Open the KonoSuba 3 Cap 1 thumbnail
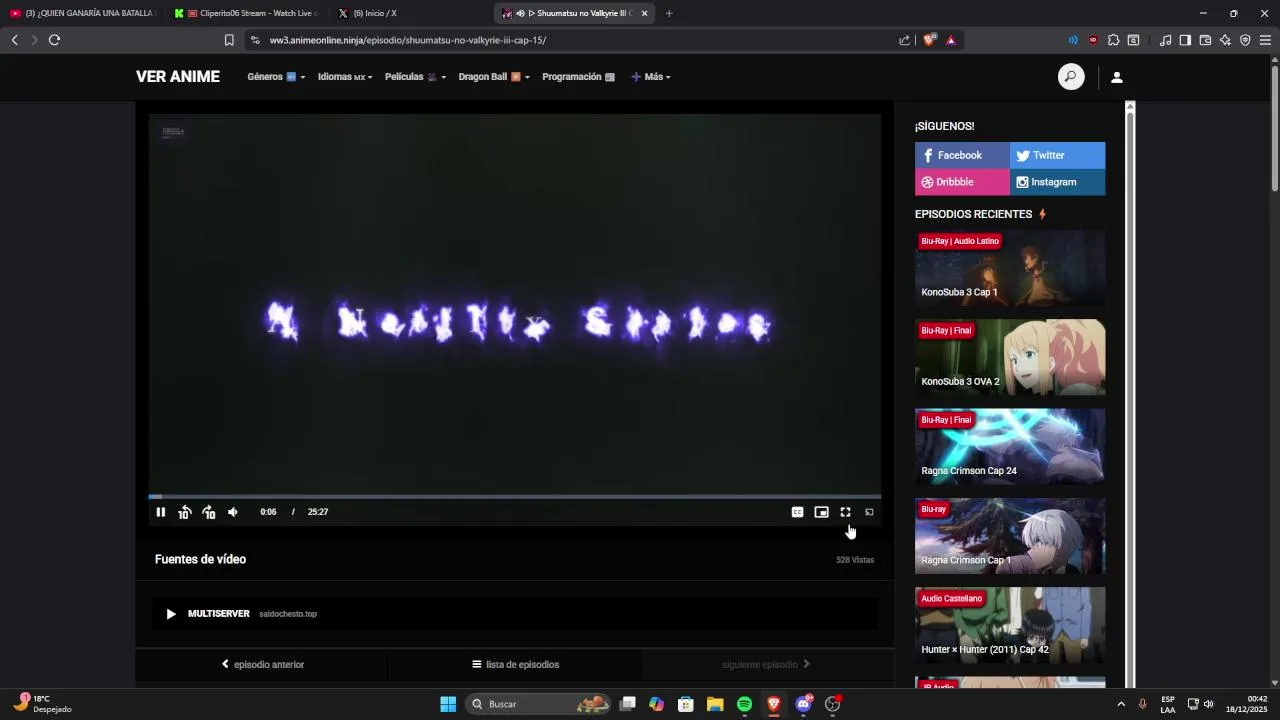1280x720 pixels. (x=1010, y=268)
